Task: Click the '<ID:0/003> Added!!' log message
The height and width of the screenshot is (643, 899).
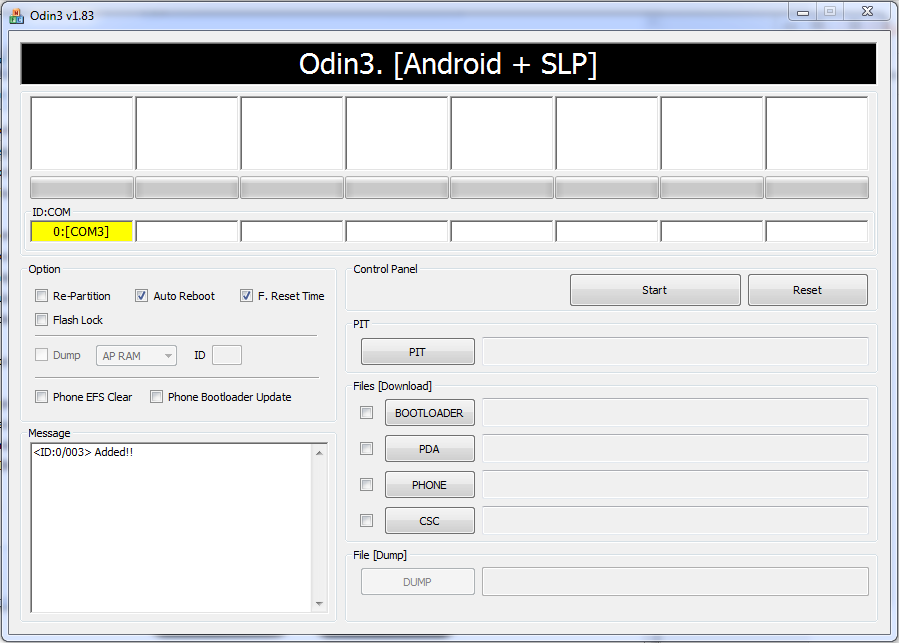Action: tap(83, 452)
